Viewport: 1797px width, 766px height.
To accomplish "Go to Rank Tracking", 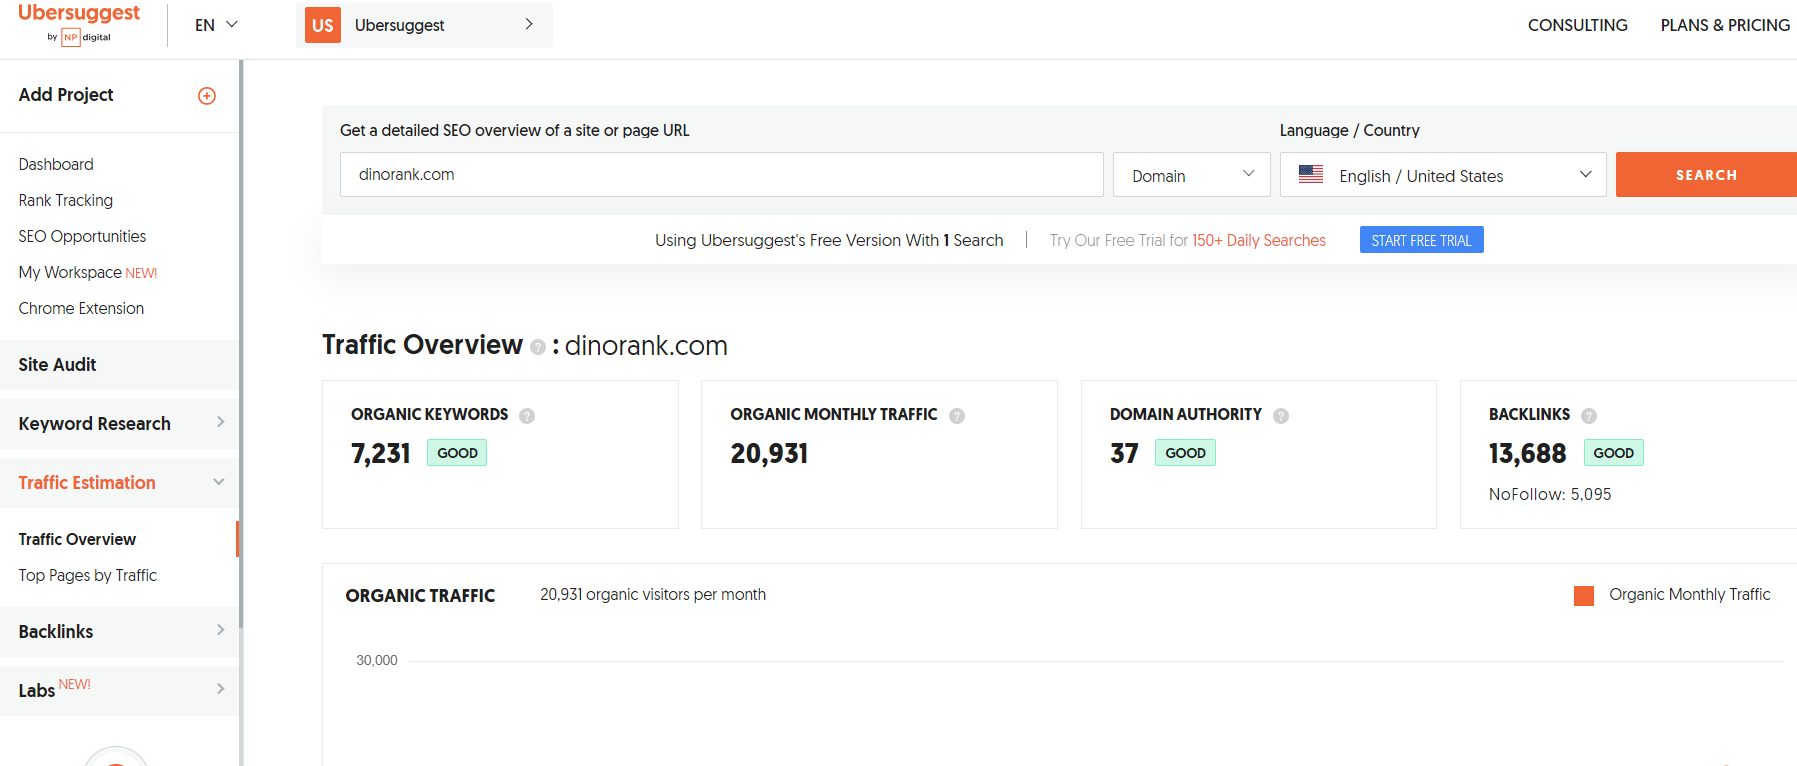I will 66,200.
